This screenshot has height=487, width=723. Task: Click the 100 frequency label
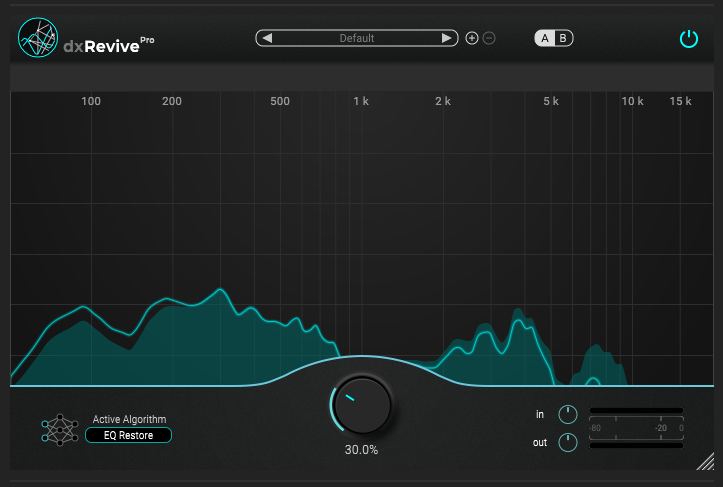point(91,101)
